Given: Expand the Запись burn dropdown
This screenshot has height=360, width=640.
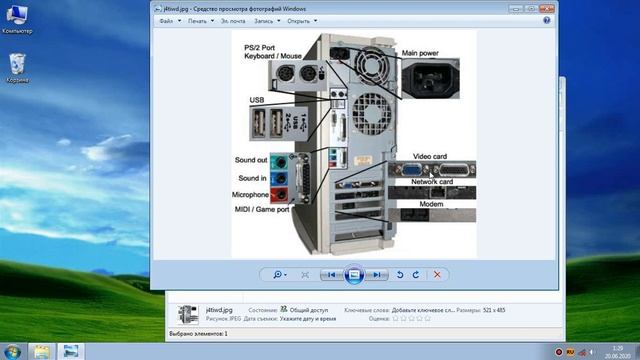Looking at the screenshot, I should [x=267, y=21].
